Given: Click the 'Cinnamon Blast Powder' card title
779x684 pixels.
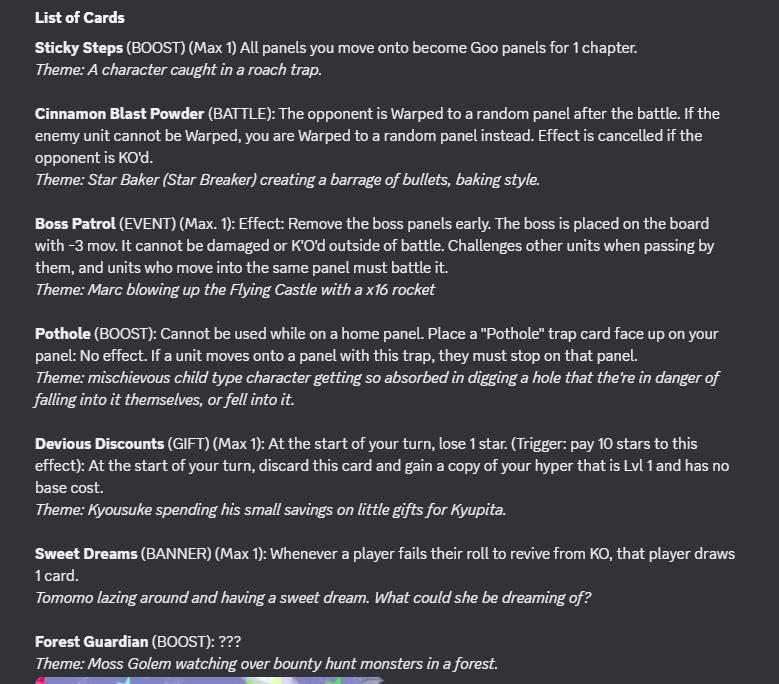Looking at the screenshot, I should tap(119, 114).
